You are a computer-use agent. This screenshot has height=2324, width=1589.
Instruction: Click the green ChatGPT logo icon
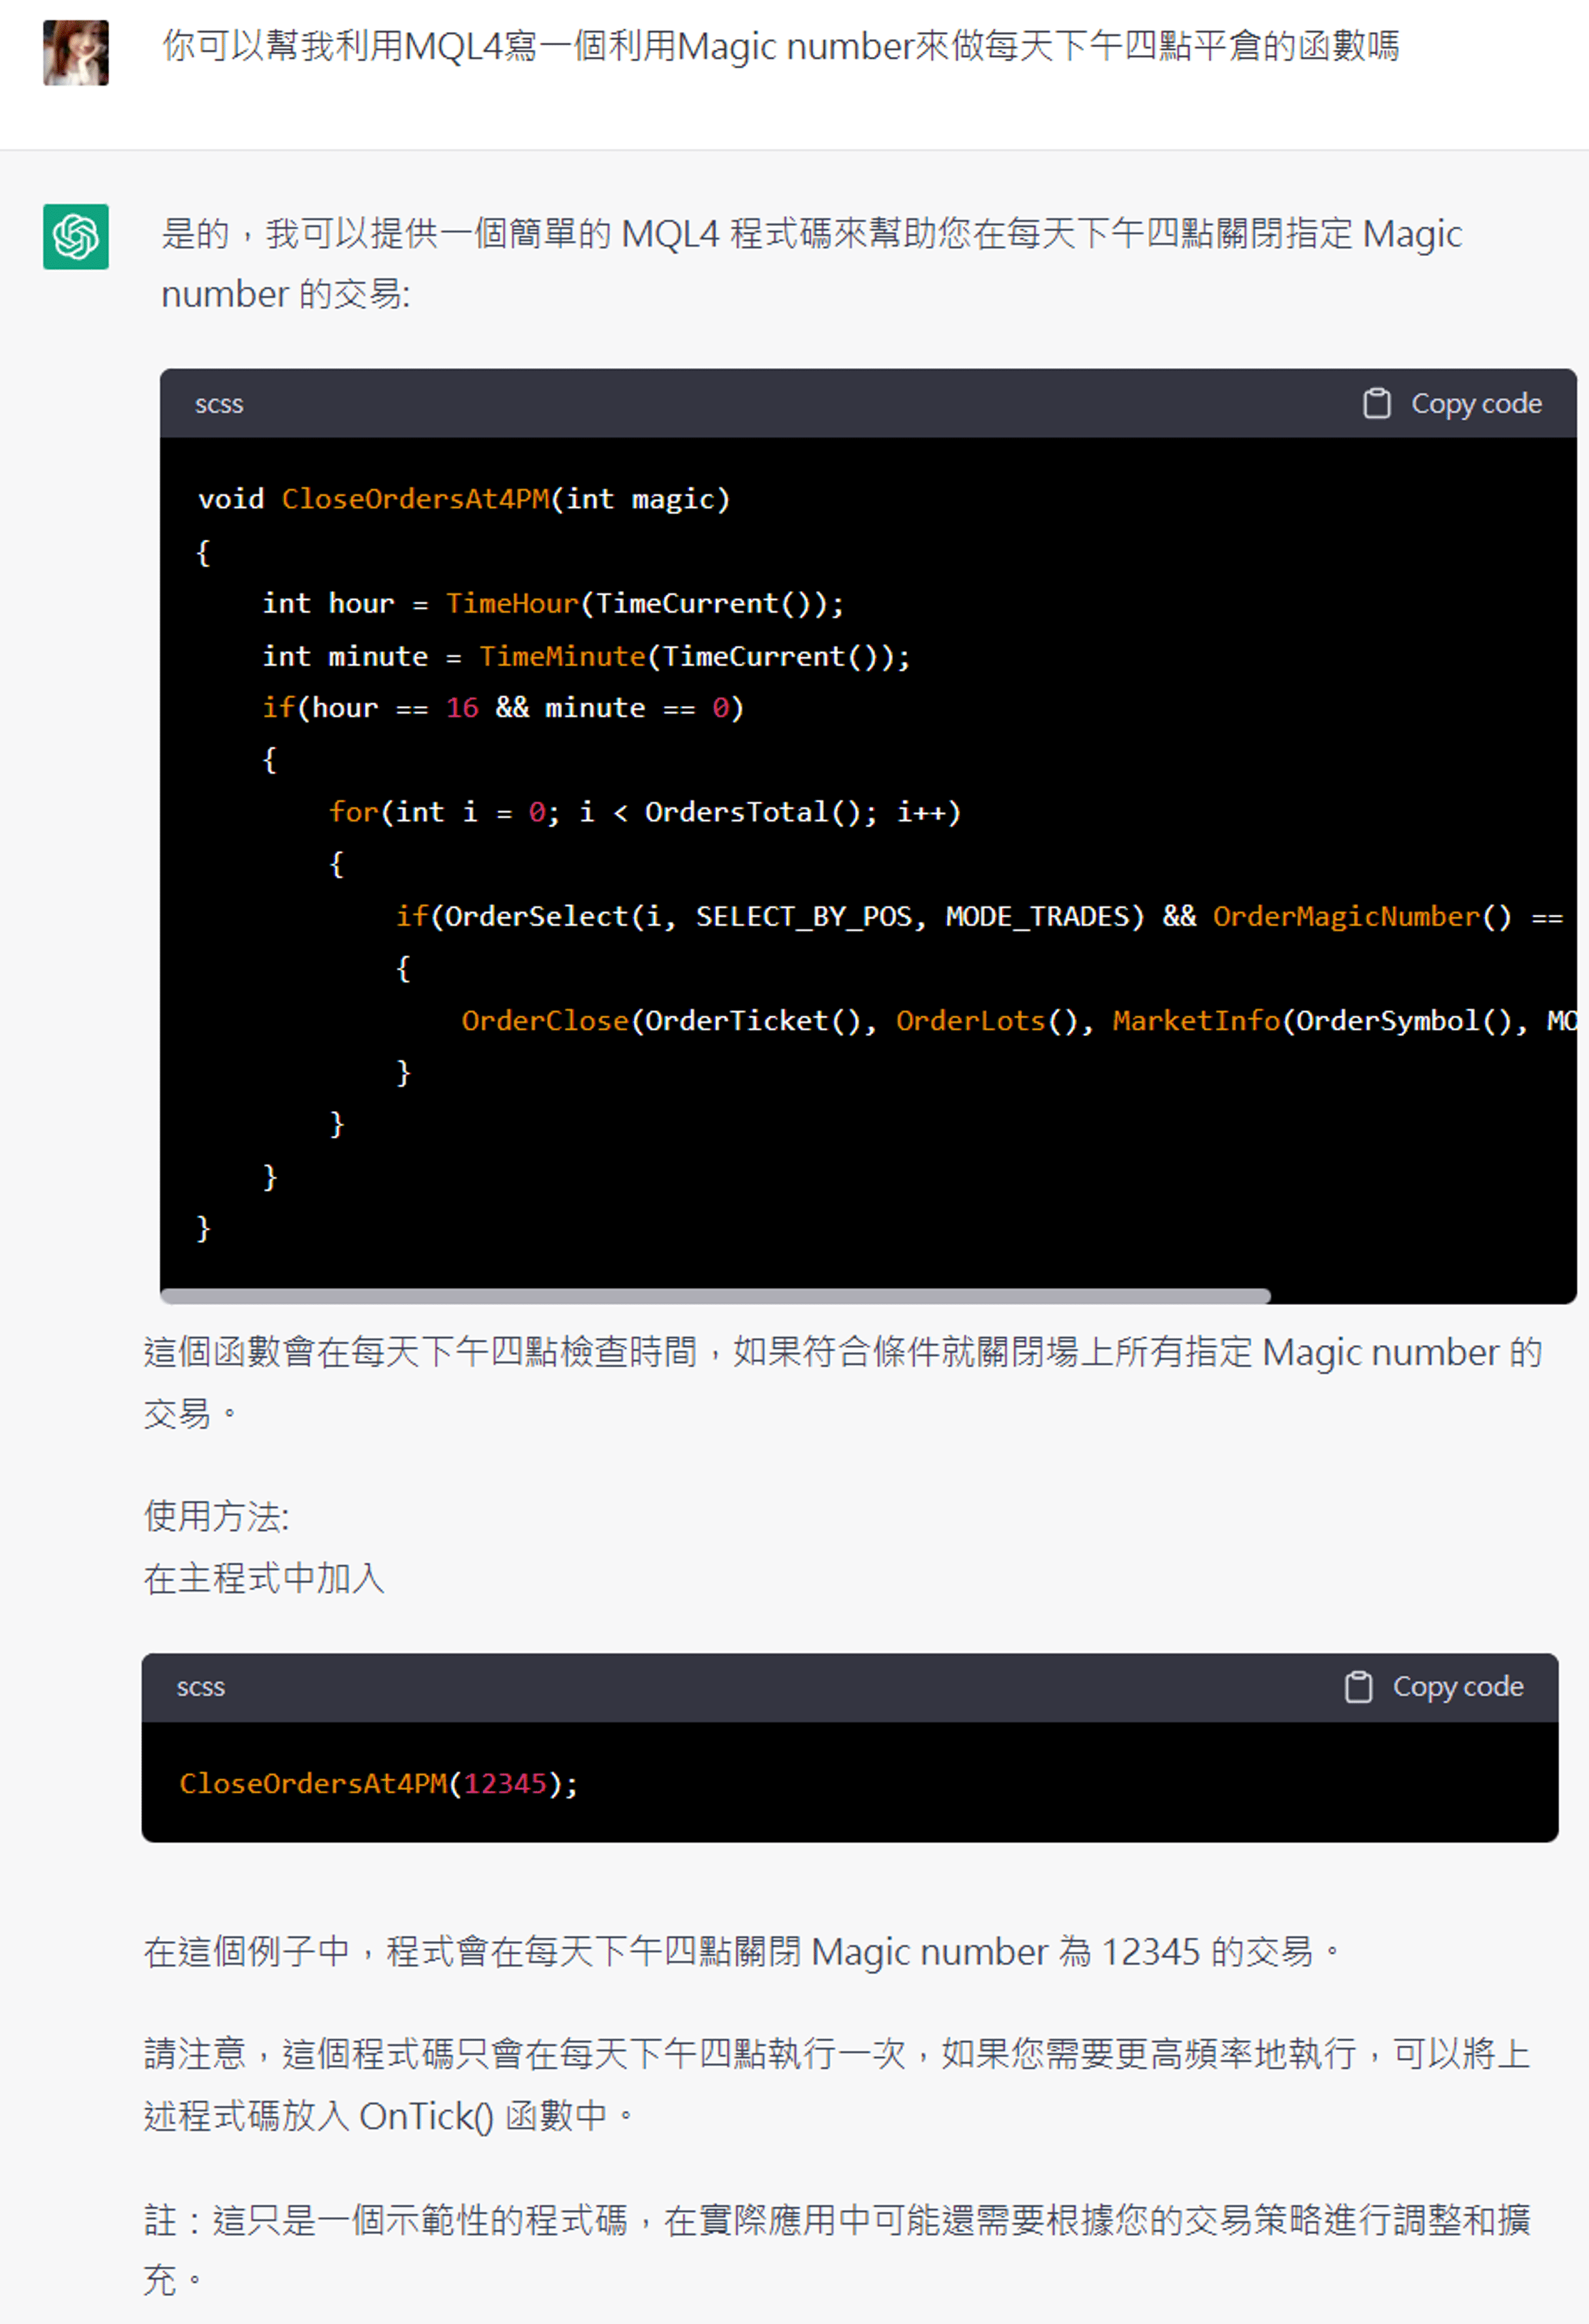76,237
